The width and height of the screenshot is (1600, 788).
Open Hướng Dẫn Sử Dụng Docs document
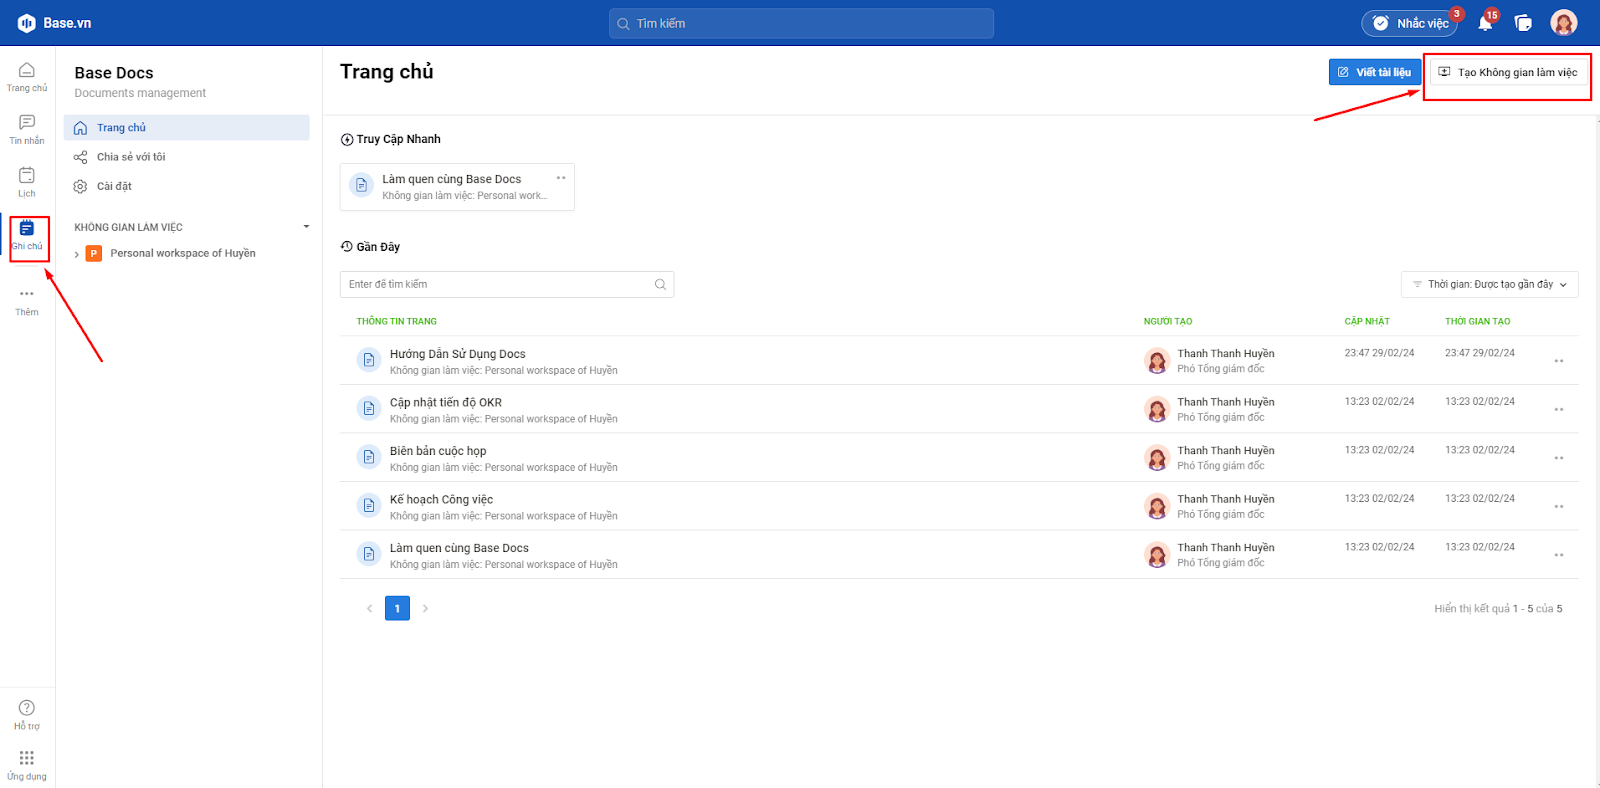click(x=457, y=354)
